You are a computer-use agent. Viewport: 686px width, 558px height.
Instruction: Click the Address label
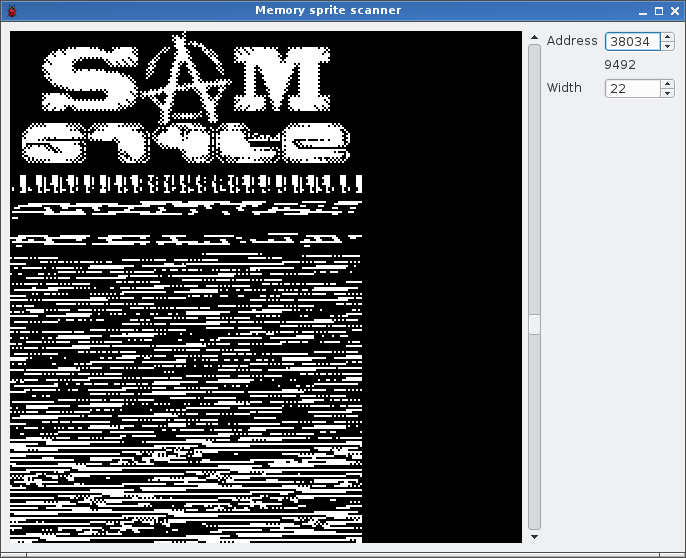point(572,41)
